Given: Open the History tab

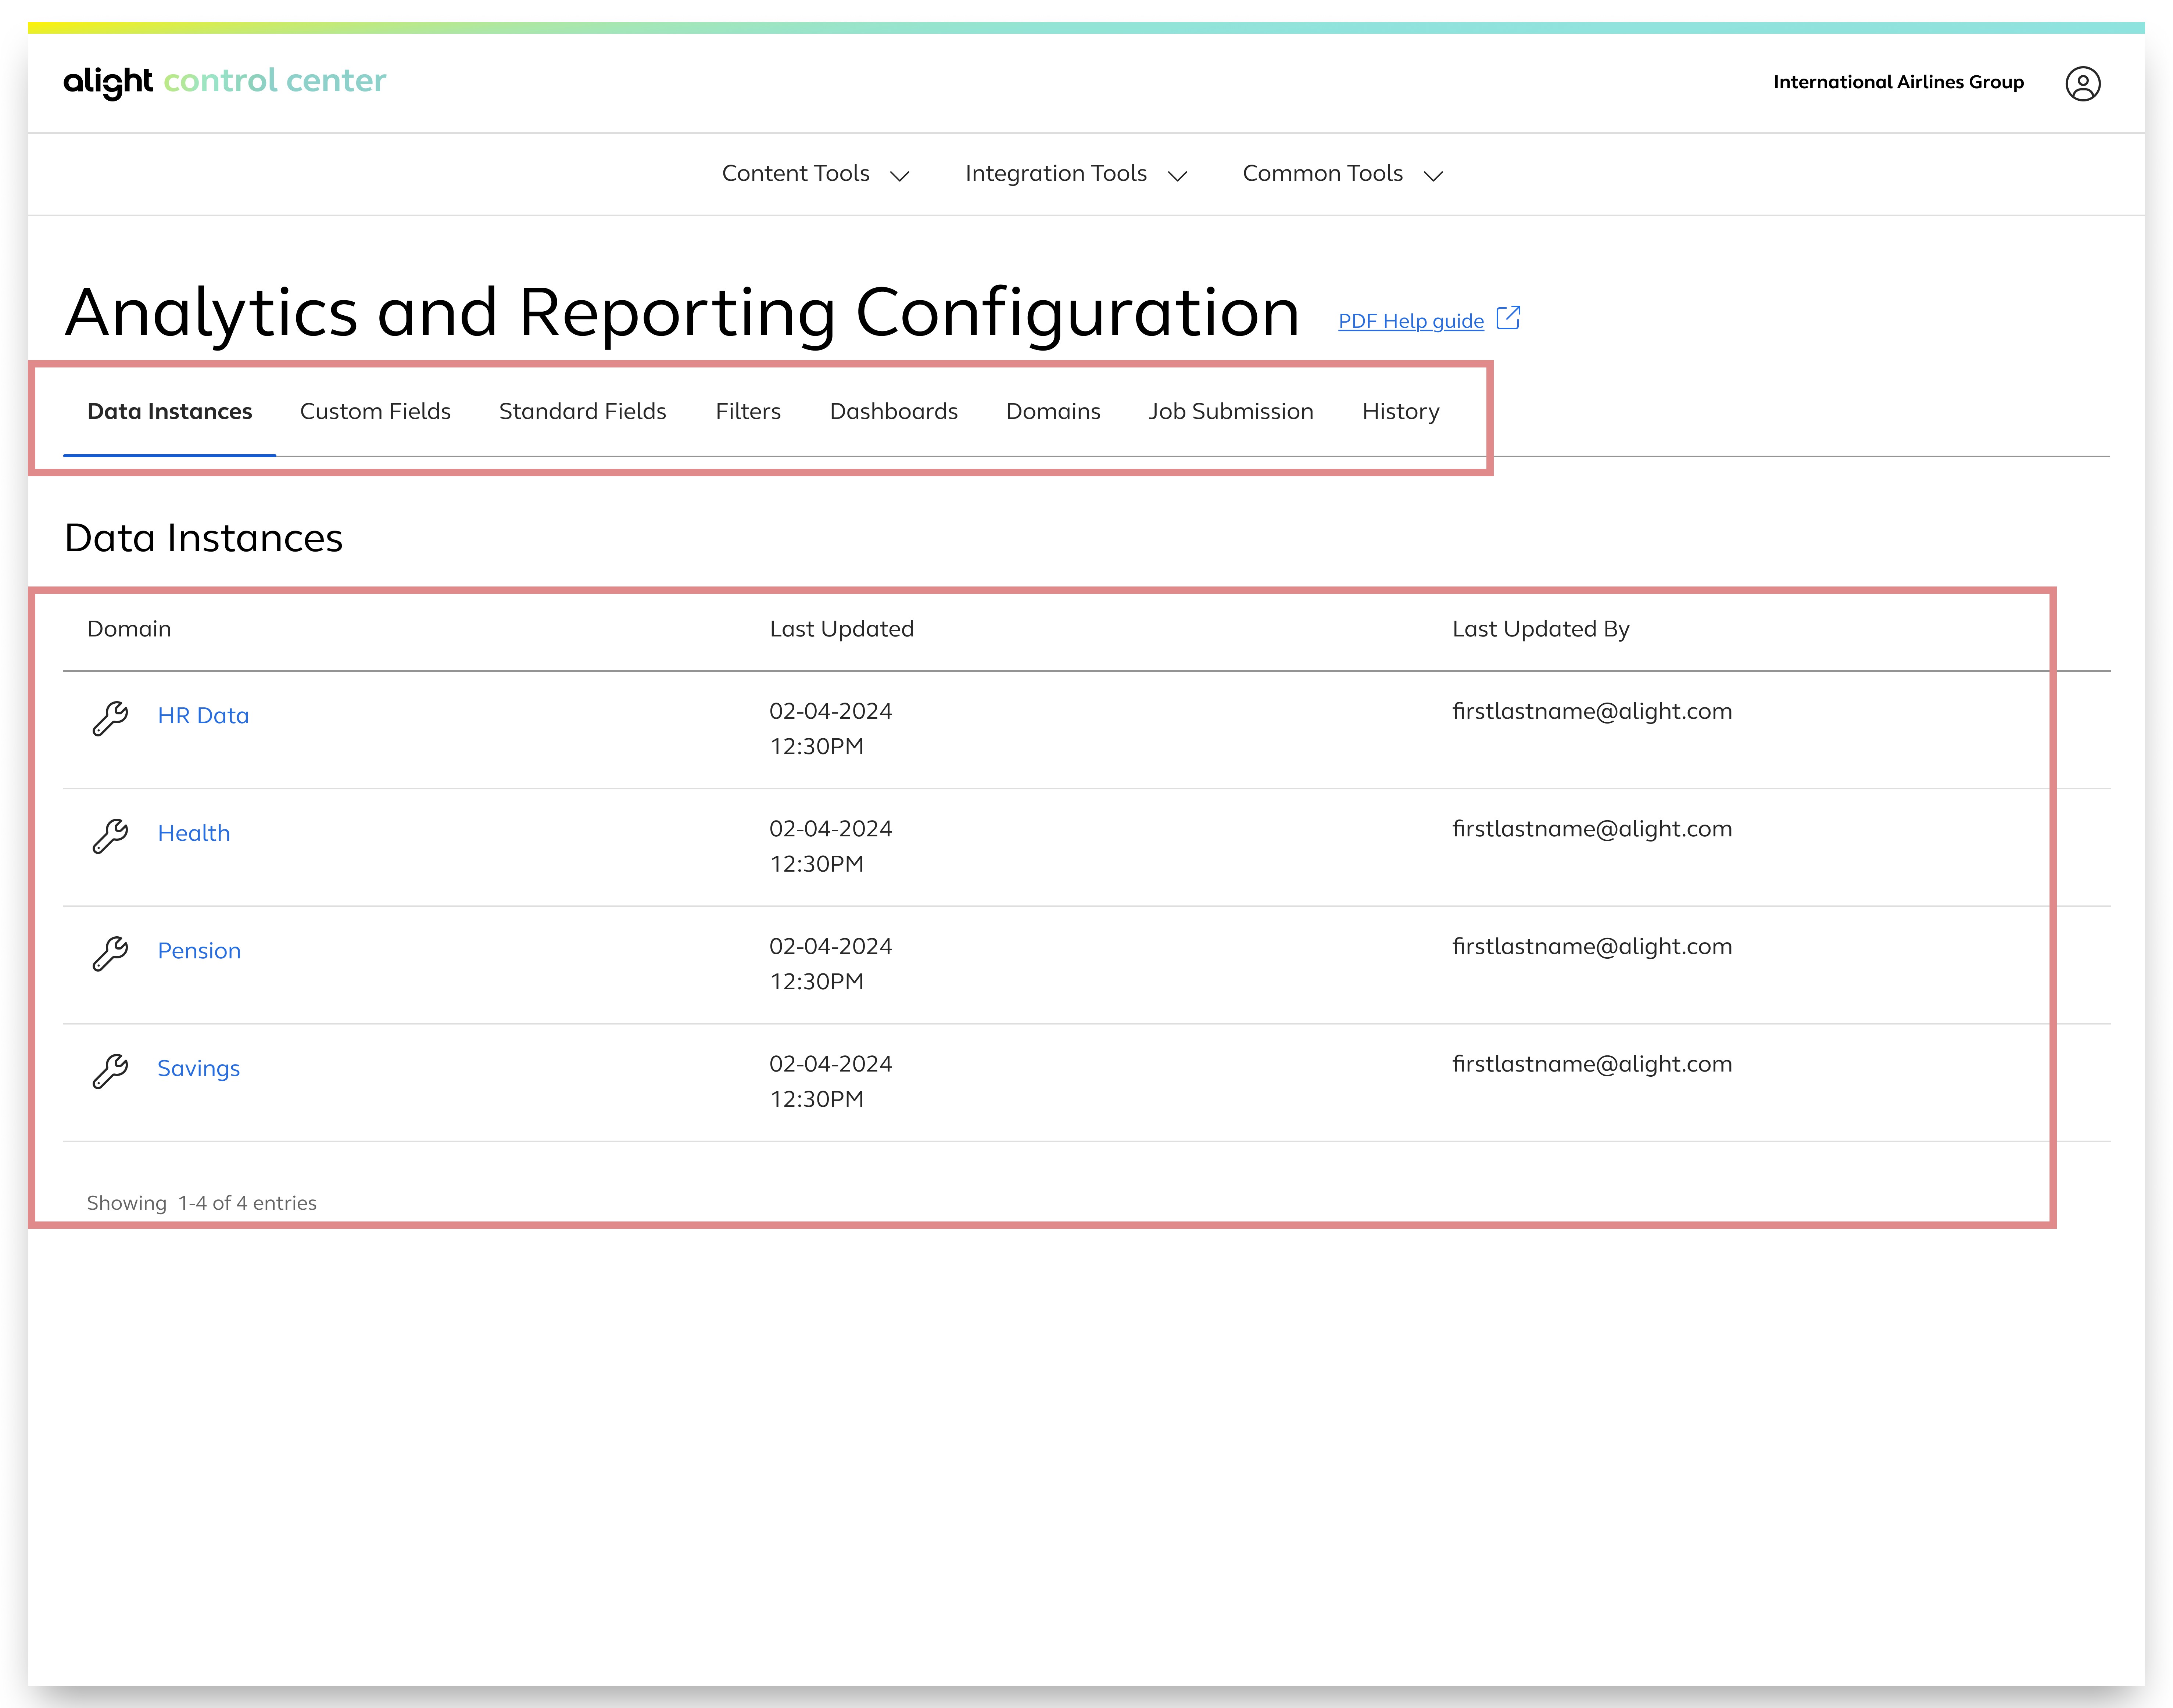Looking at the screenshot, I should (x=1400, y=411).
